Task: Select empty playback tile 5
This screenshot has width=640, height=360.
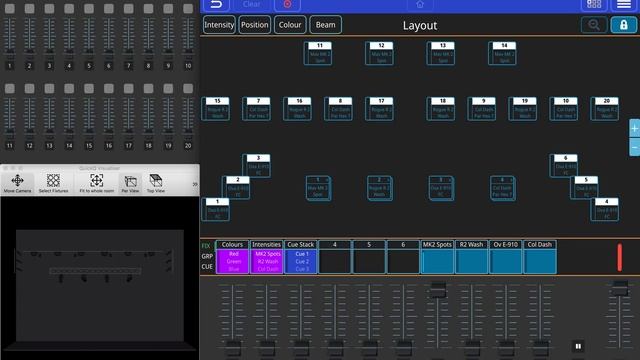Action: coord(369,257)
